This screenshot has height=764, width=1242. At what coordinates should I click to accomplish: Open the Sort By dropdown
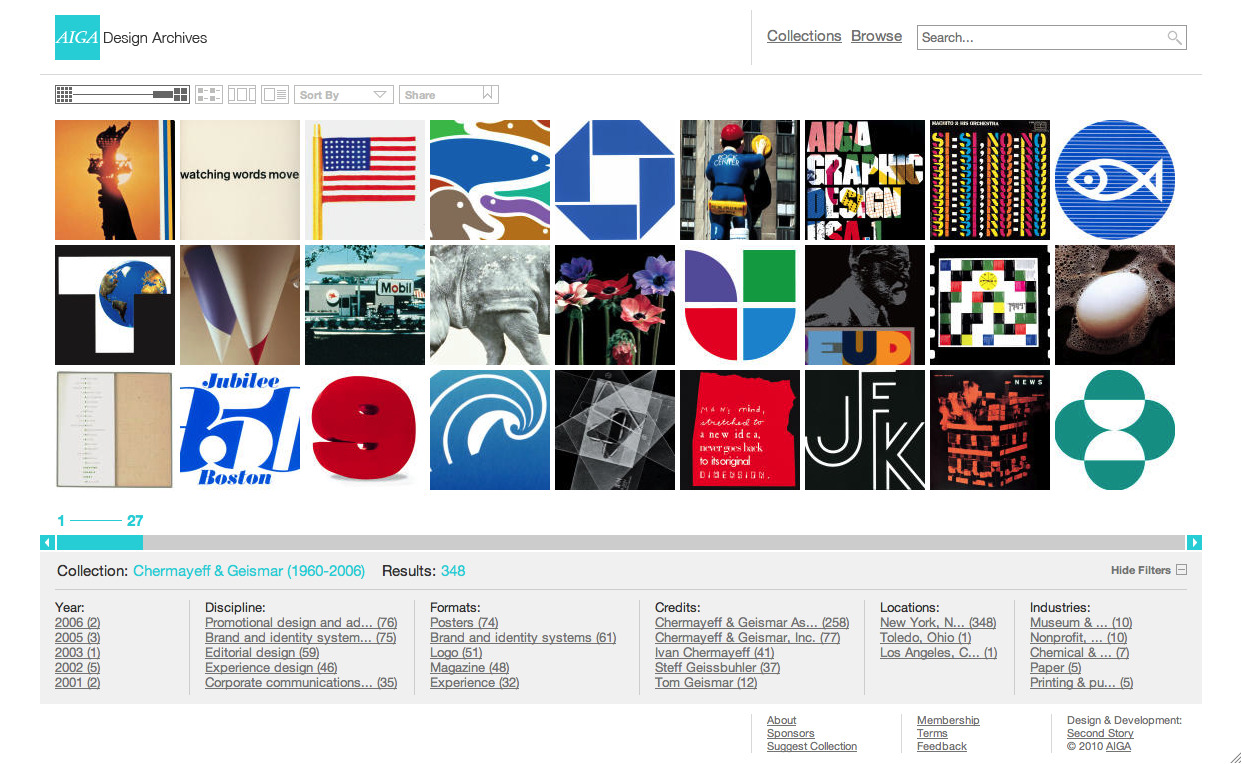343,94
